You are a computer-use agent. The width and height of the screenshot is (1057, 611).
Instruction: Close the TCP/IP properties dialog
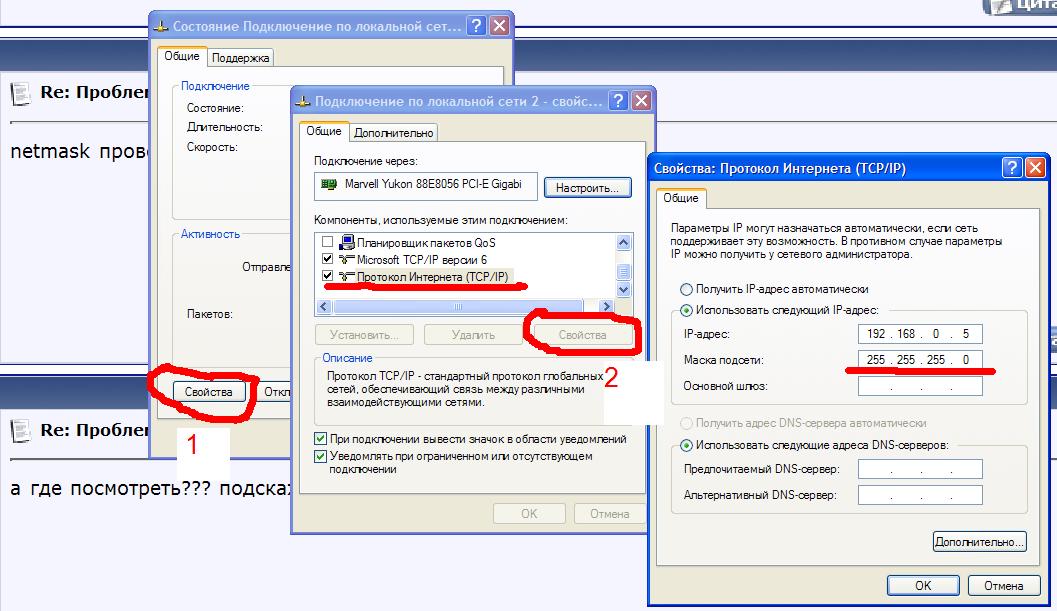point(1035,167)
